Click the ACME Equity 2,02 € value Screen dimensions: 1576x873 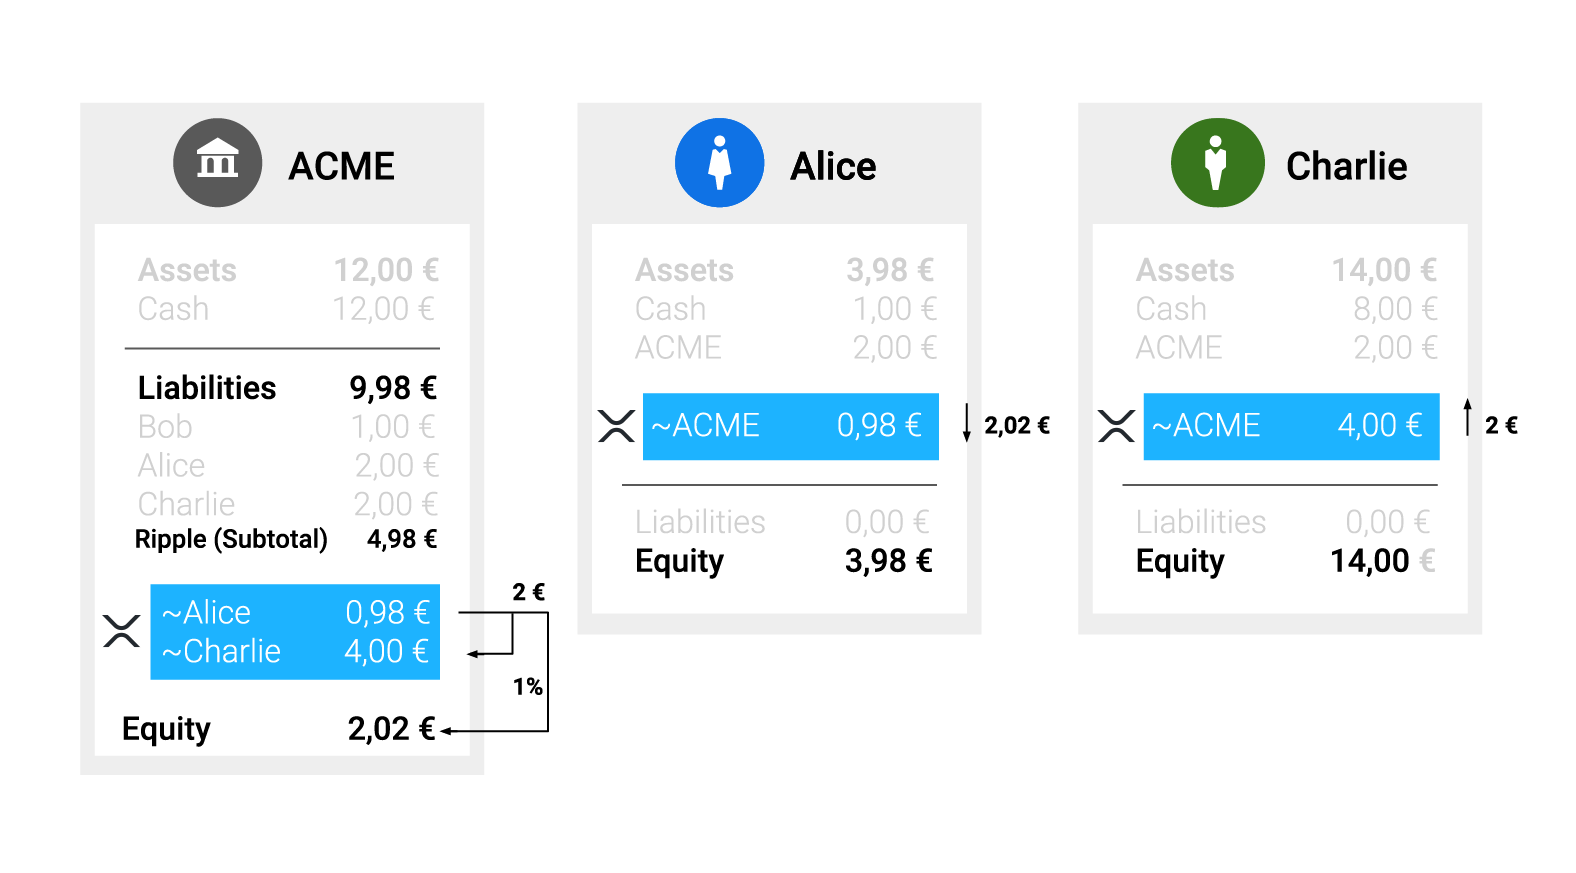point(391,729)
